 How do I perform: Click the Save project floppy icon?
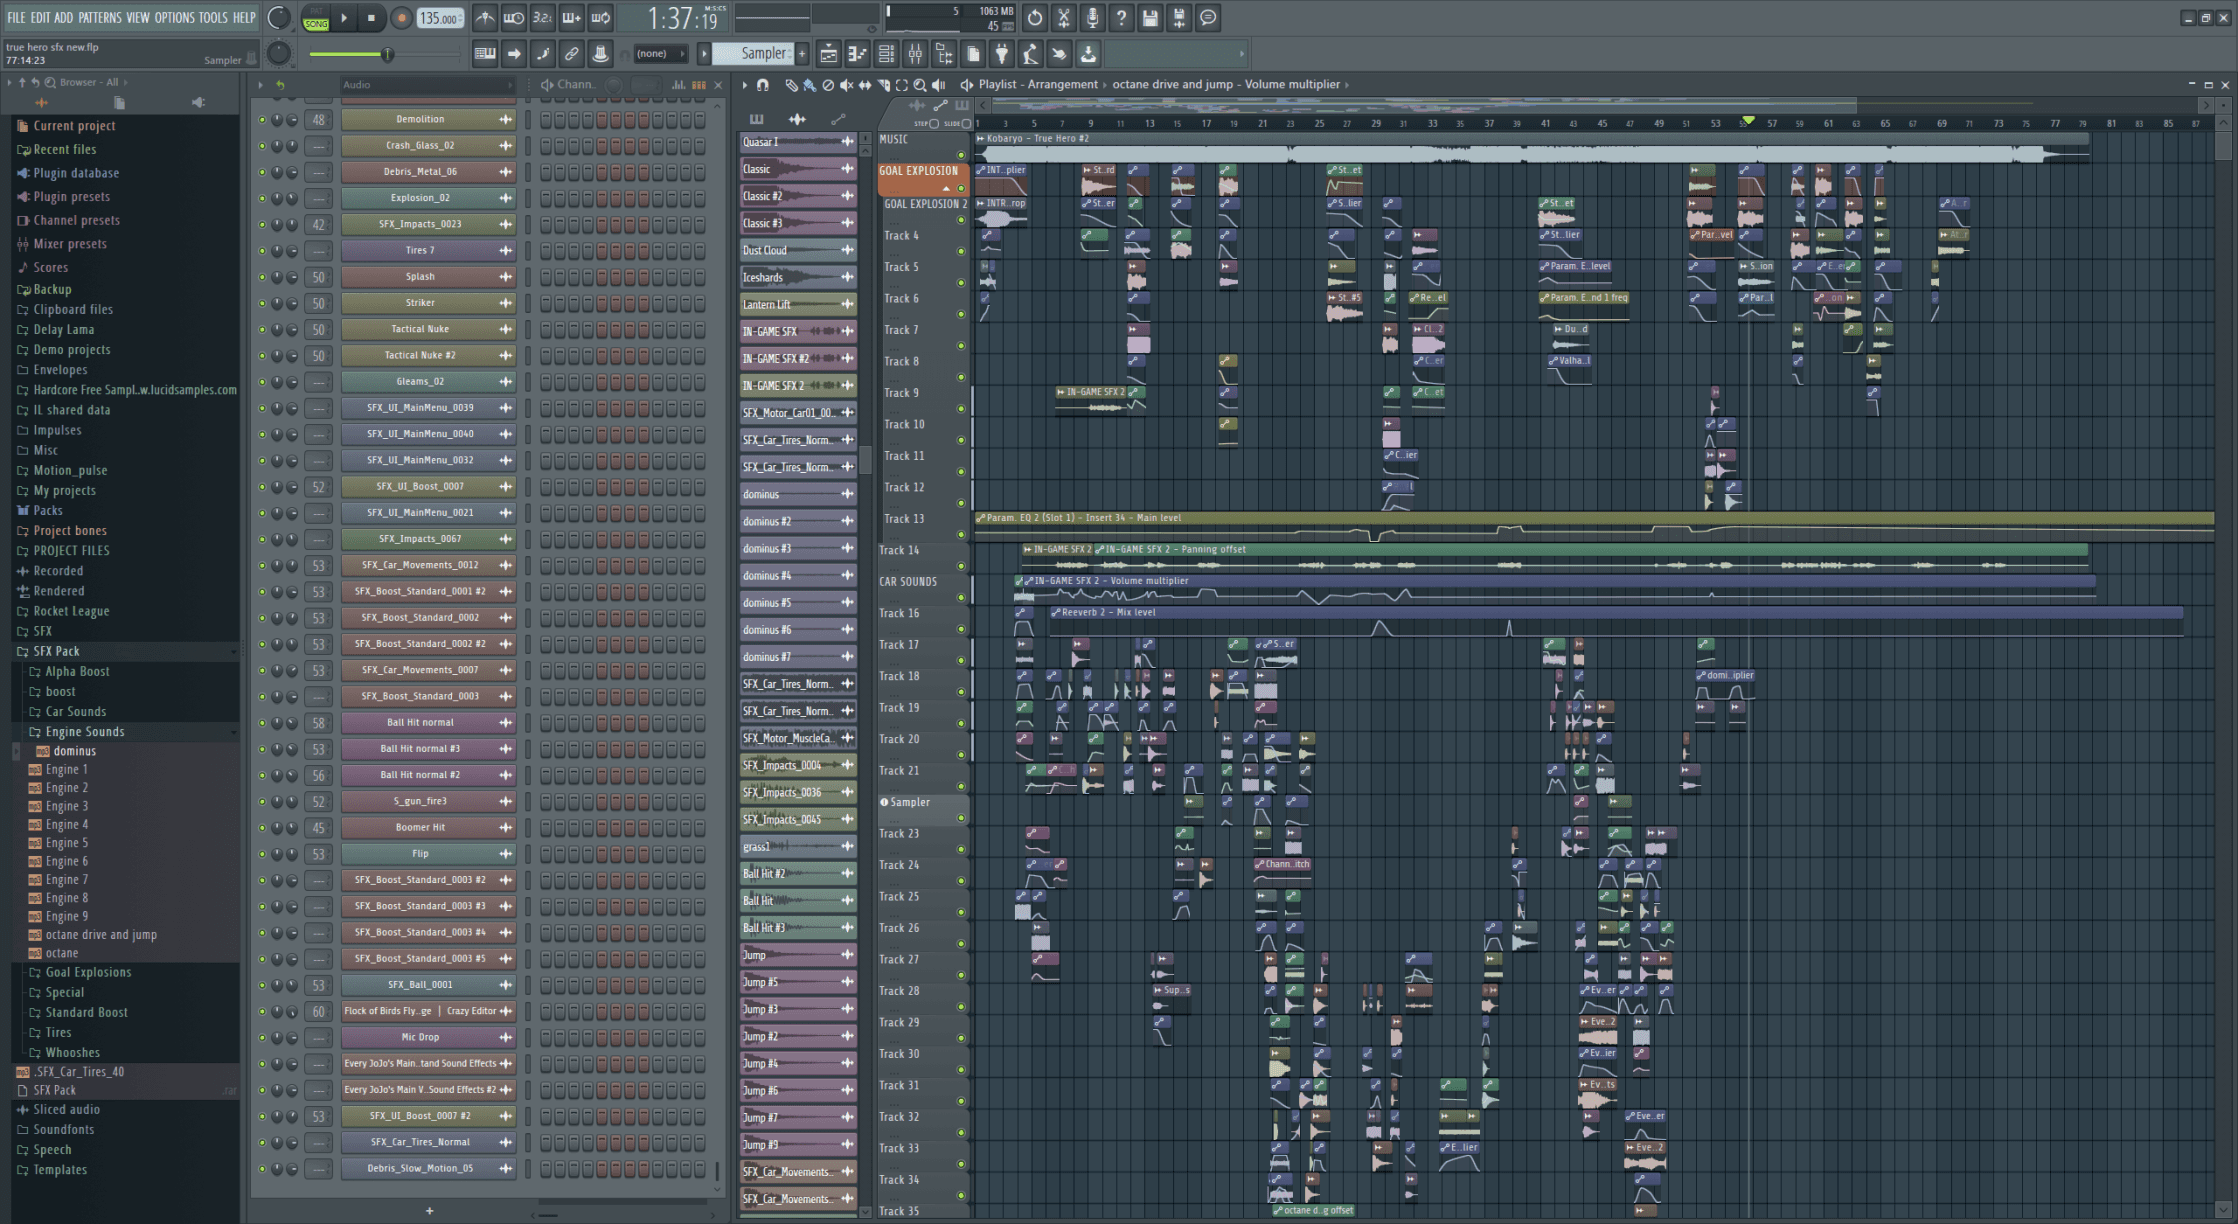click(x=1150, y=18)
